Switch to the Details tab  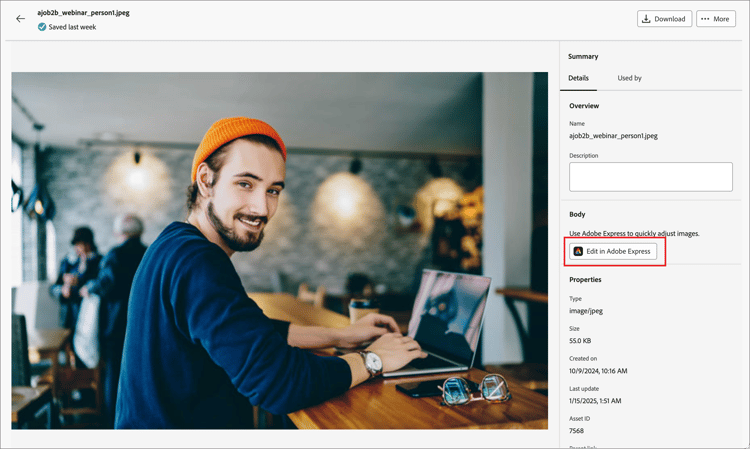pos(578,78)
